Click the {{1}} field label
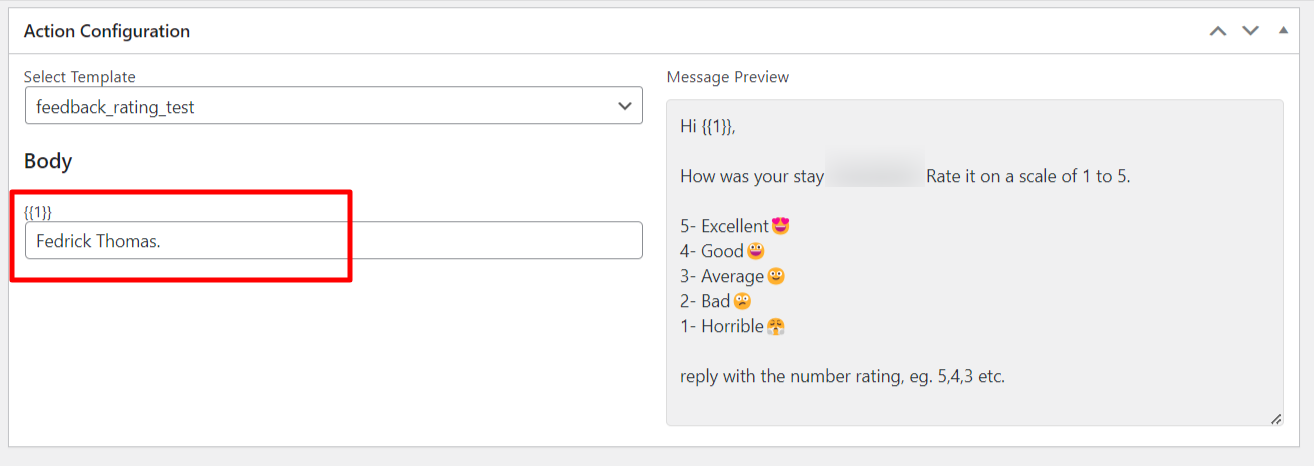 pos(38,212)
